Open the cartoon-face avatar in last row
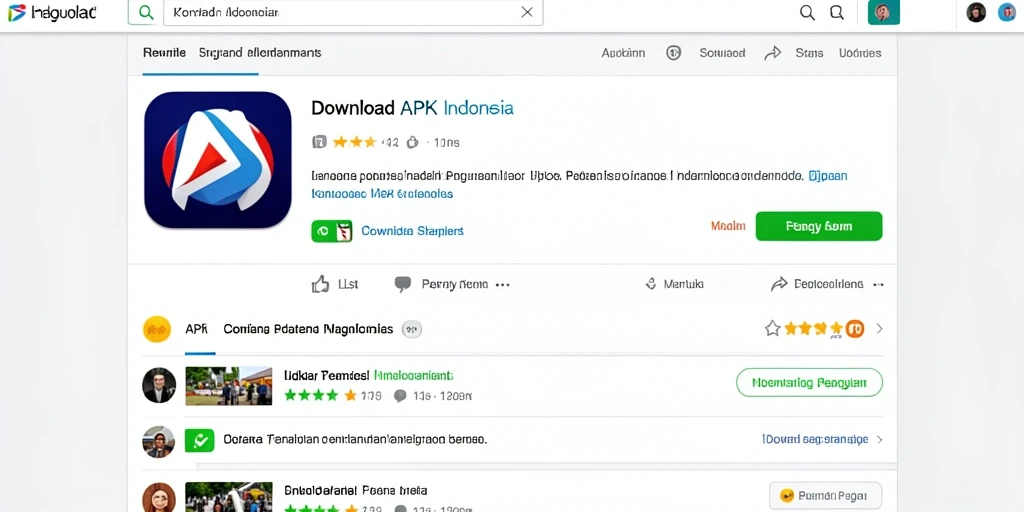 pyautogui.click(x=159, y=498)
